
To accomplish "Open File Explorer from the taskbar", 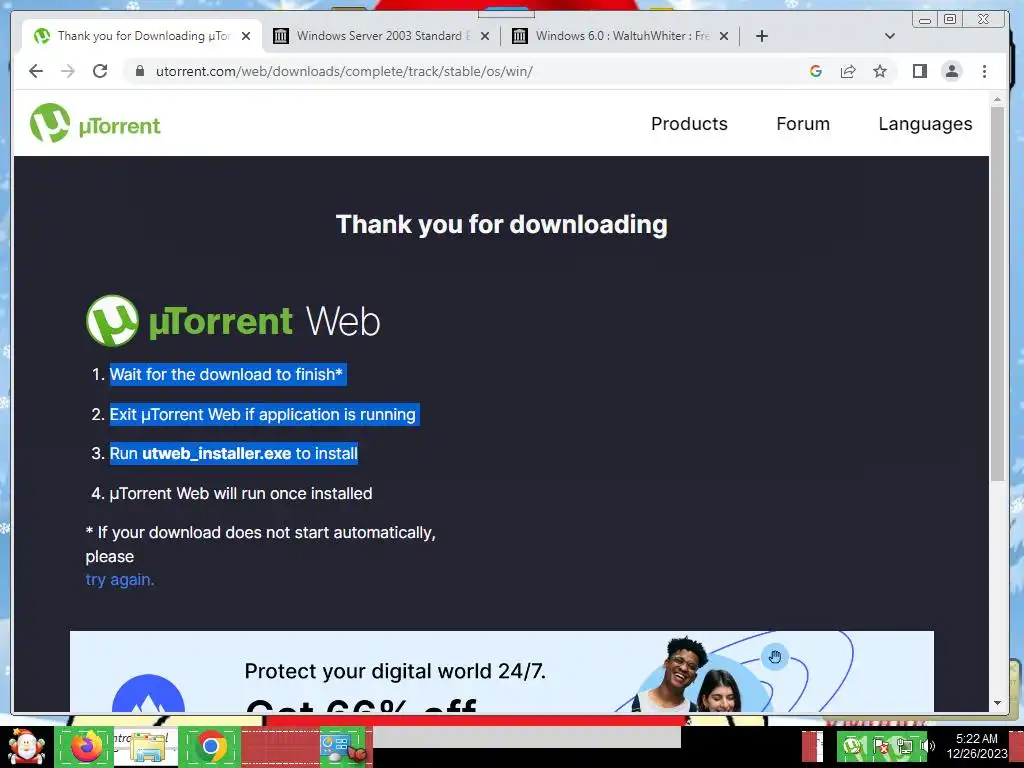I will [146, 746].
